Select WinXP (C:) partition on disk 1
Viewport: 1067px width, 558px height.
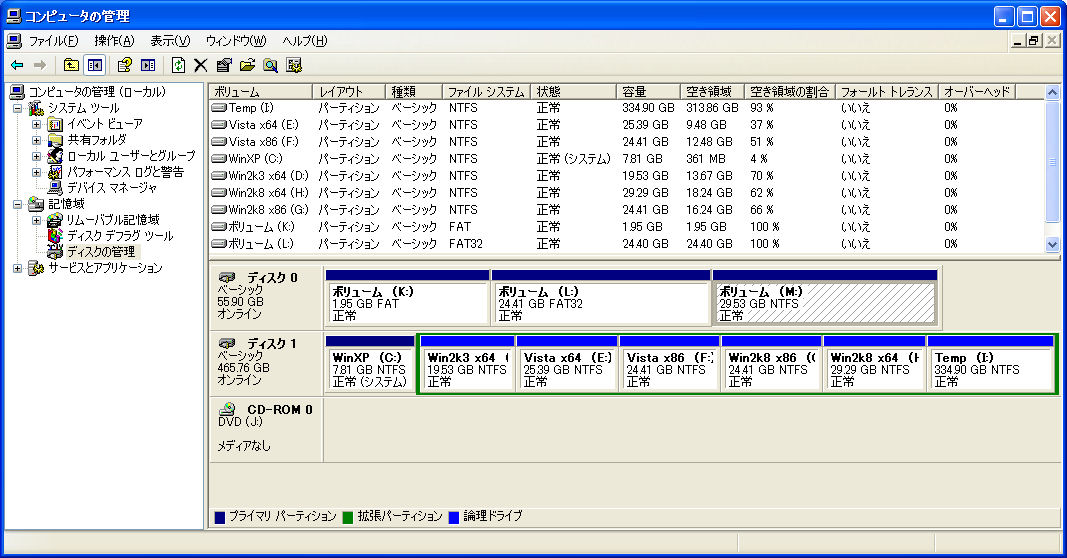[370, 364]
